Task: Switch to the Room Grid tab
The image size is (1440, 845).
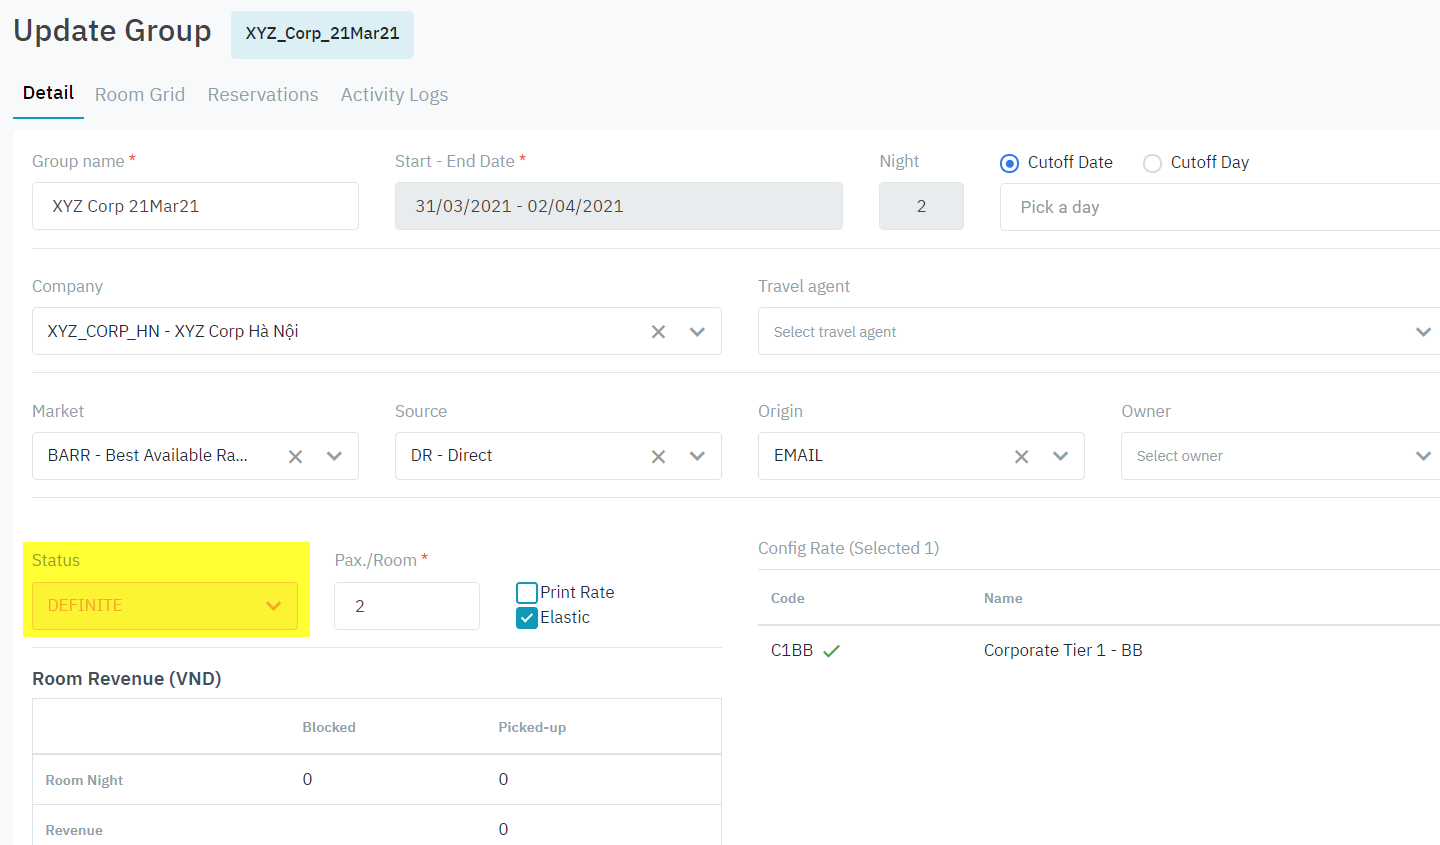Action: [x=140, y=95]
